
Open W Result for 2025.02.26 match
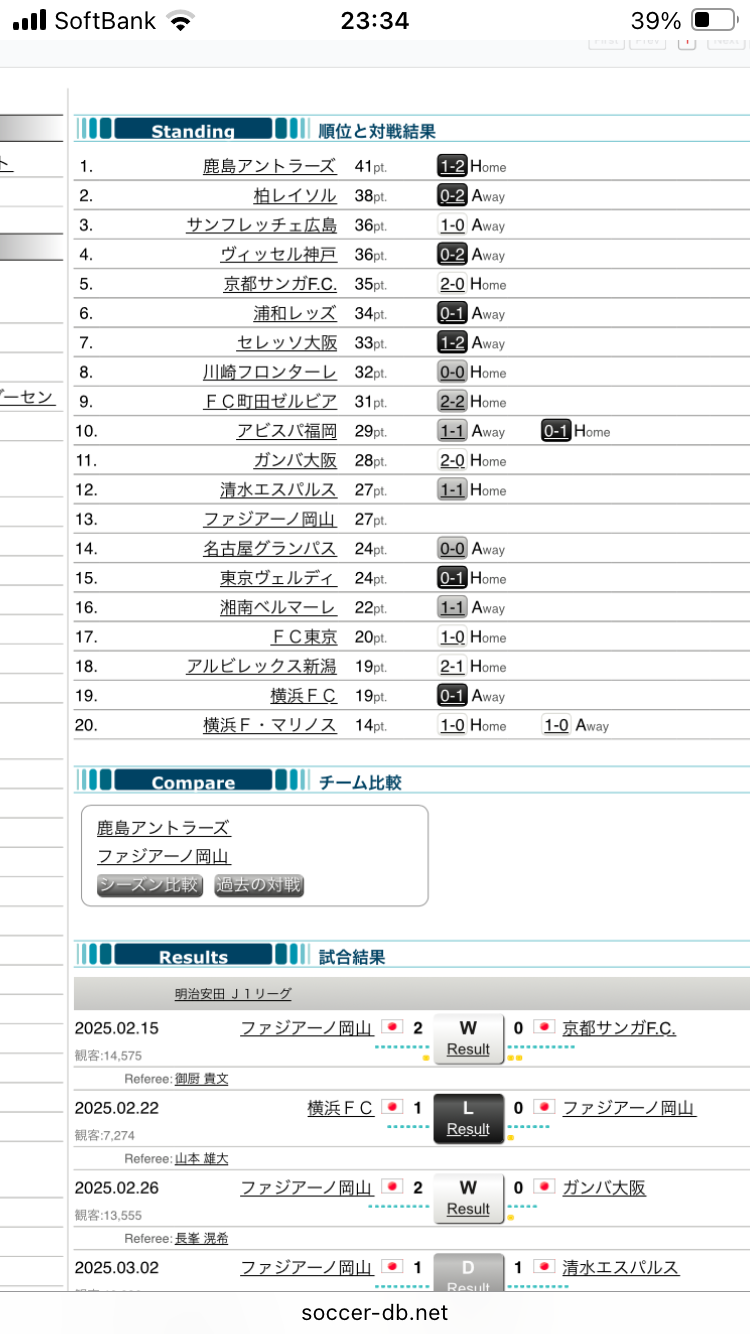coord(468,1198)
